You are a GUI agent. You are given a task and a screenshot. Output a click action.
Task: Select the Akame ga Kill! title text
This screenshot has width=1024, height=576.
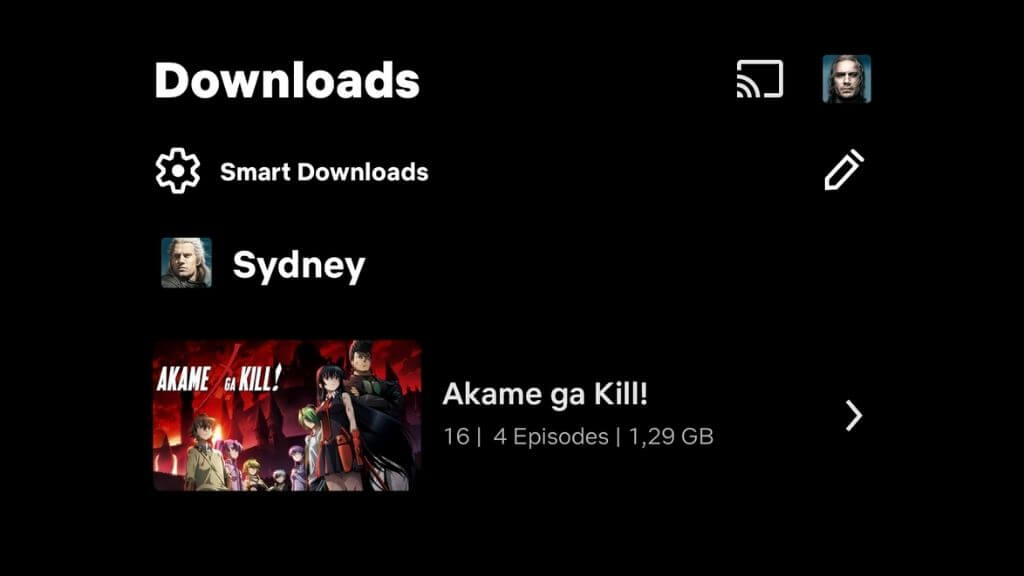click(x=545, y=394)
